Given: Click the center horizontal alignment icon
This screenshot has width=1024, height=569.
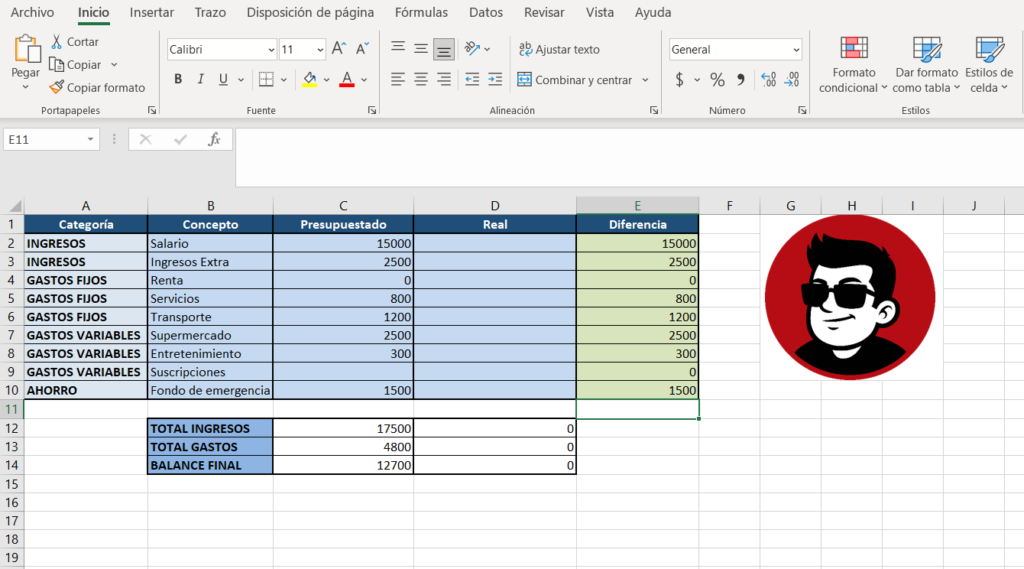Looking at the screenshot, I should 421,80.
